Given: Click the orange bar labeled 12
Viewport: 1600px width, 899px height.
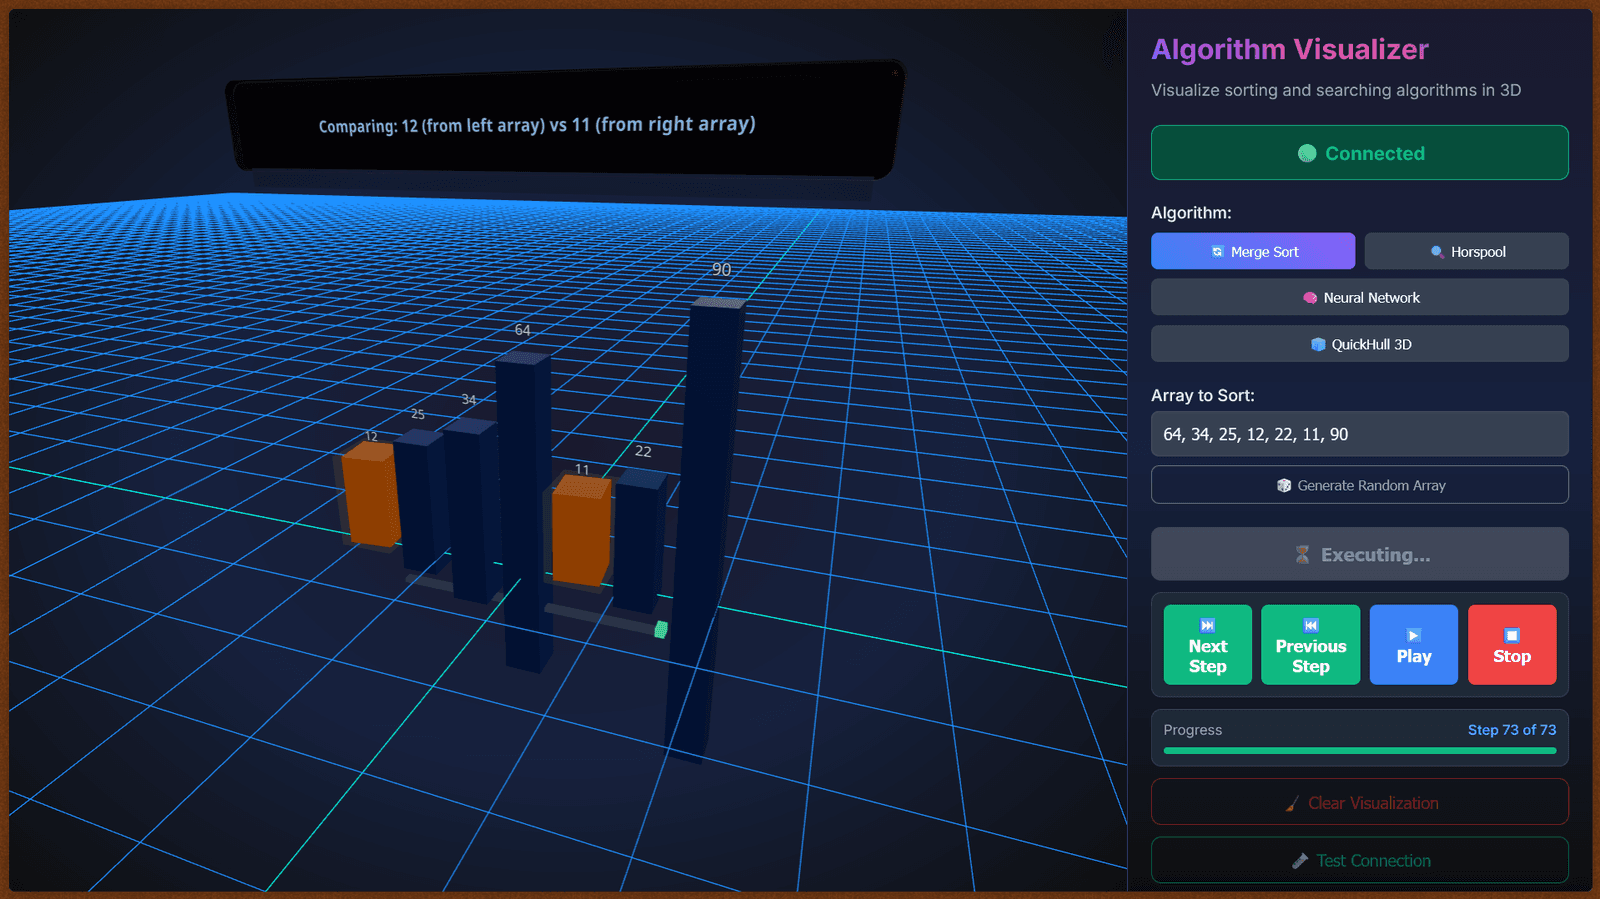Looking at the screenshot, I should pos(371,495).
